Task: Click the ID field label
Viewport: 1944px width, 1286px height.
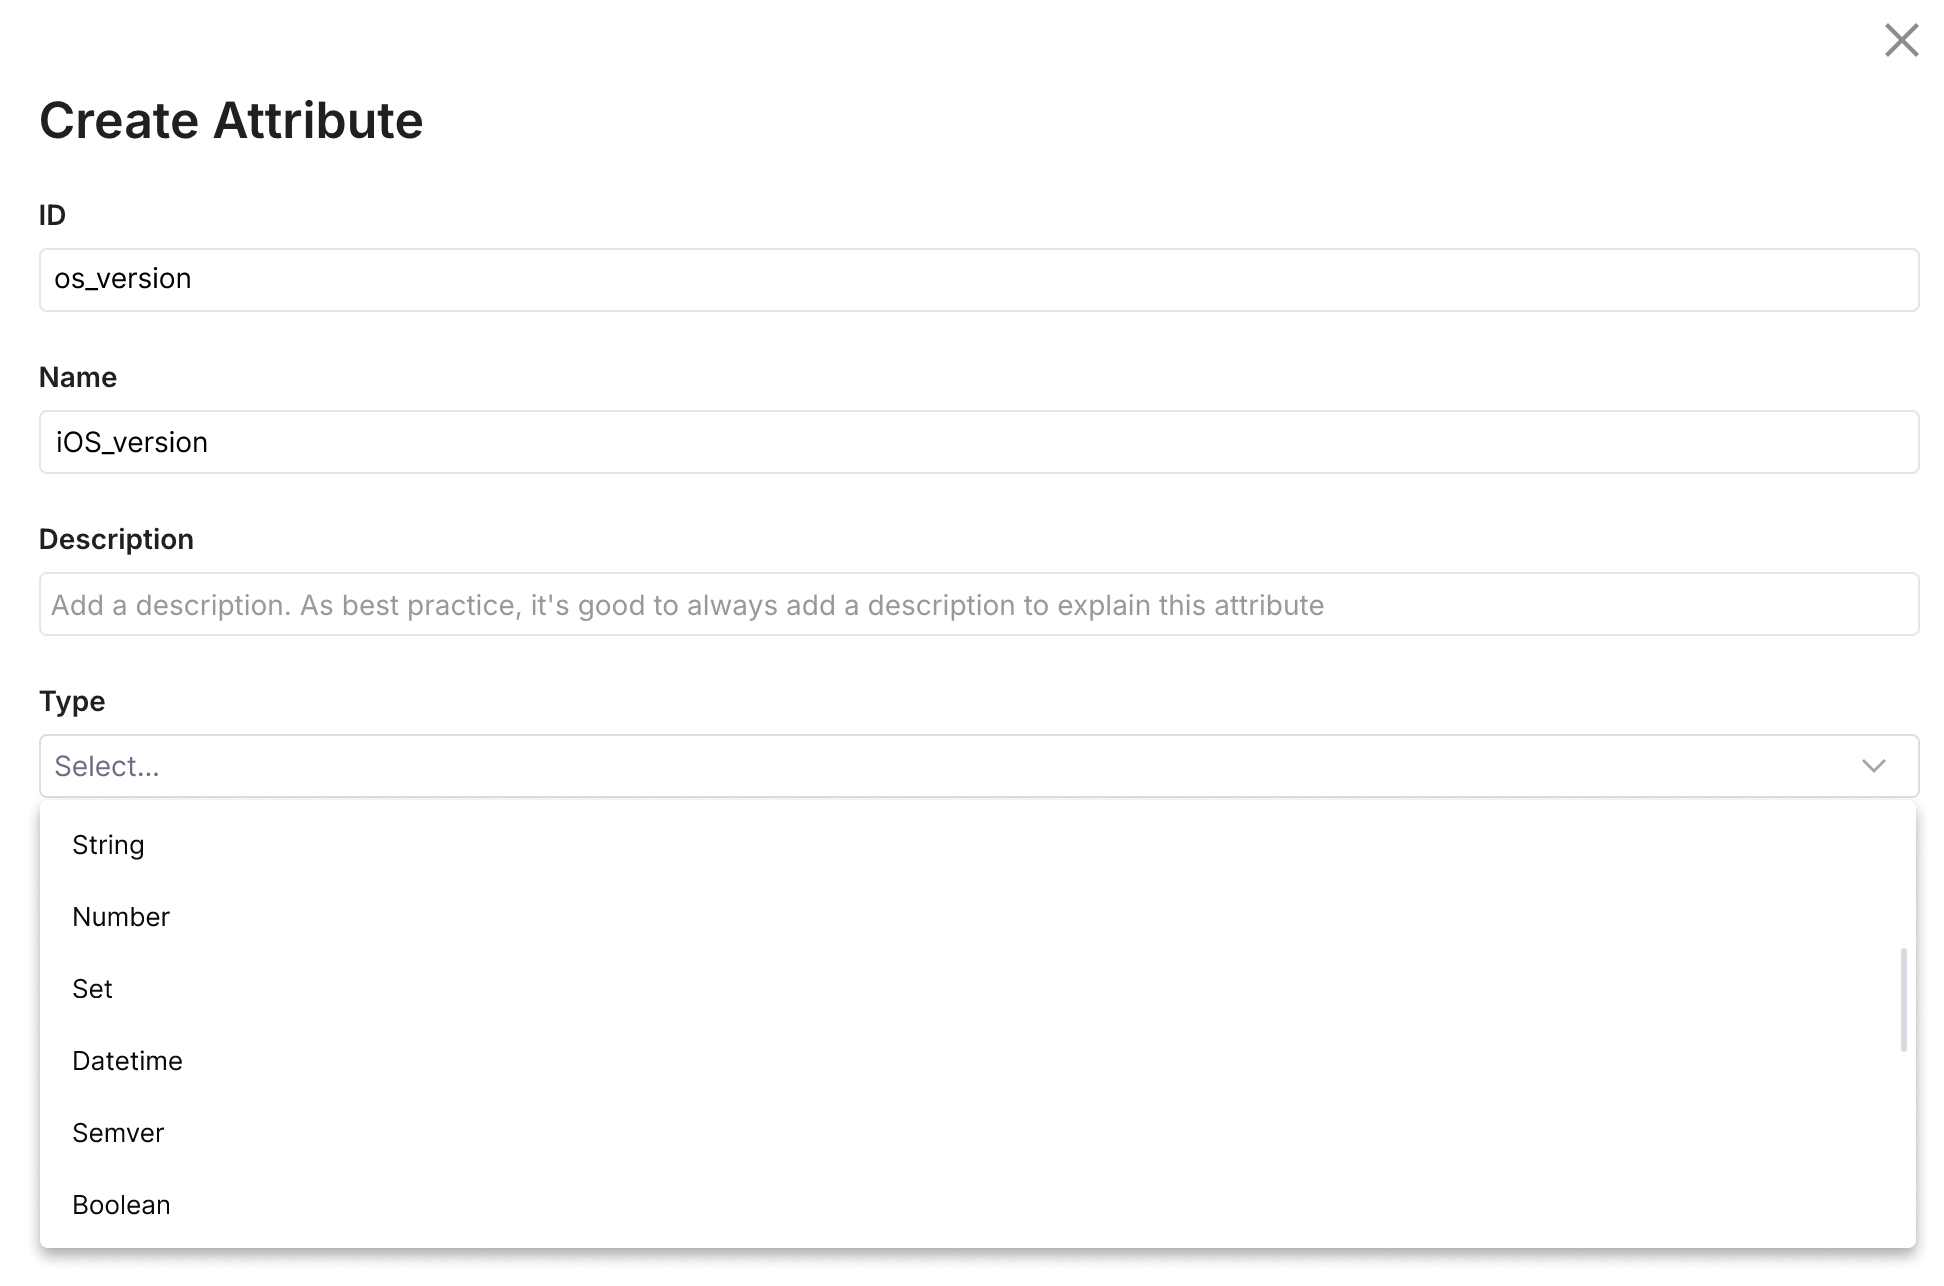Action: 52,215
